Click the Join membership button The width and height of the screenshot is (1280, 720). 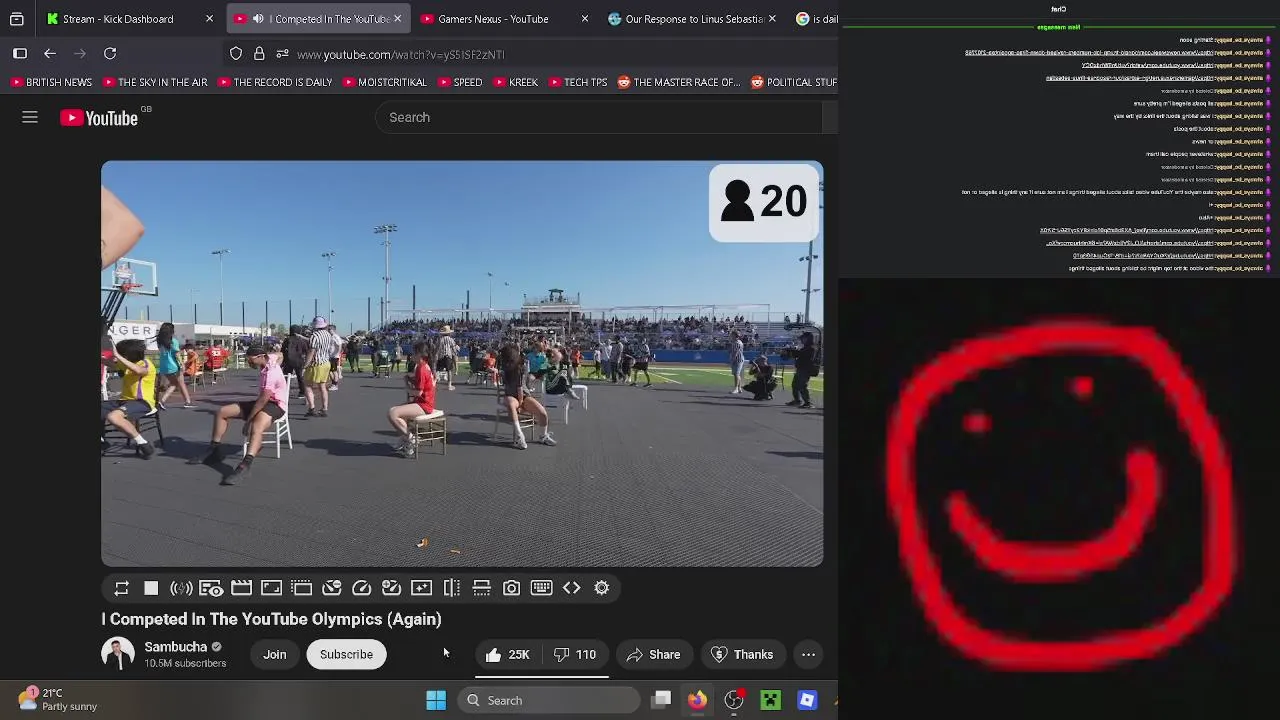[x=274, y=655]
